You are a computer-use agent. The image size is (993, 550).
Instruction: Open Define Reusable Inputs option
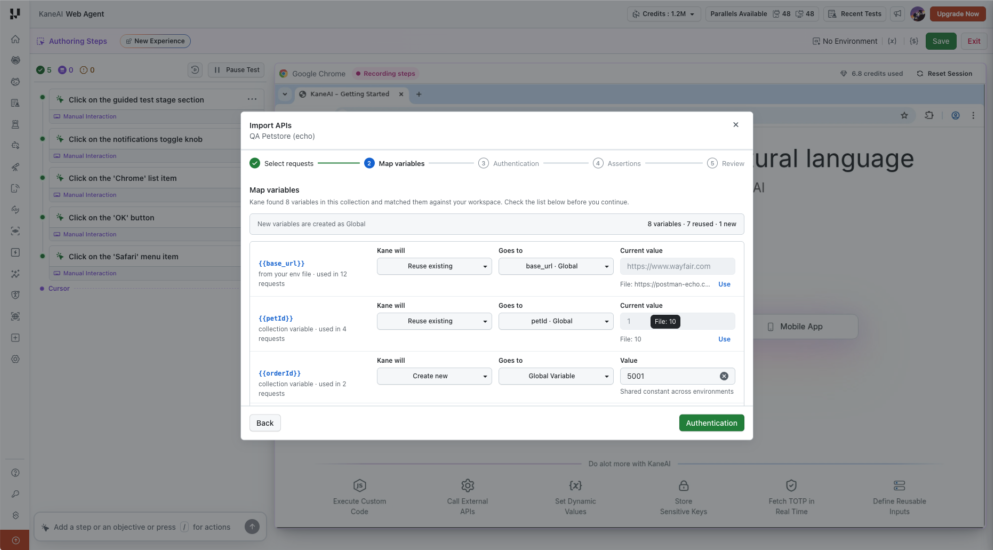(899, 497)
